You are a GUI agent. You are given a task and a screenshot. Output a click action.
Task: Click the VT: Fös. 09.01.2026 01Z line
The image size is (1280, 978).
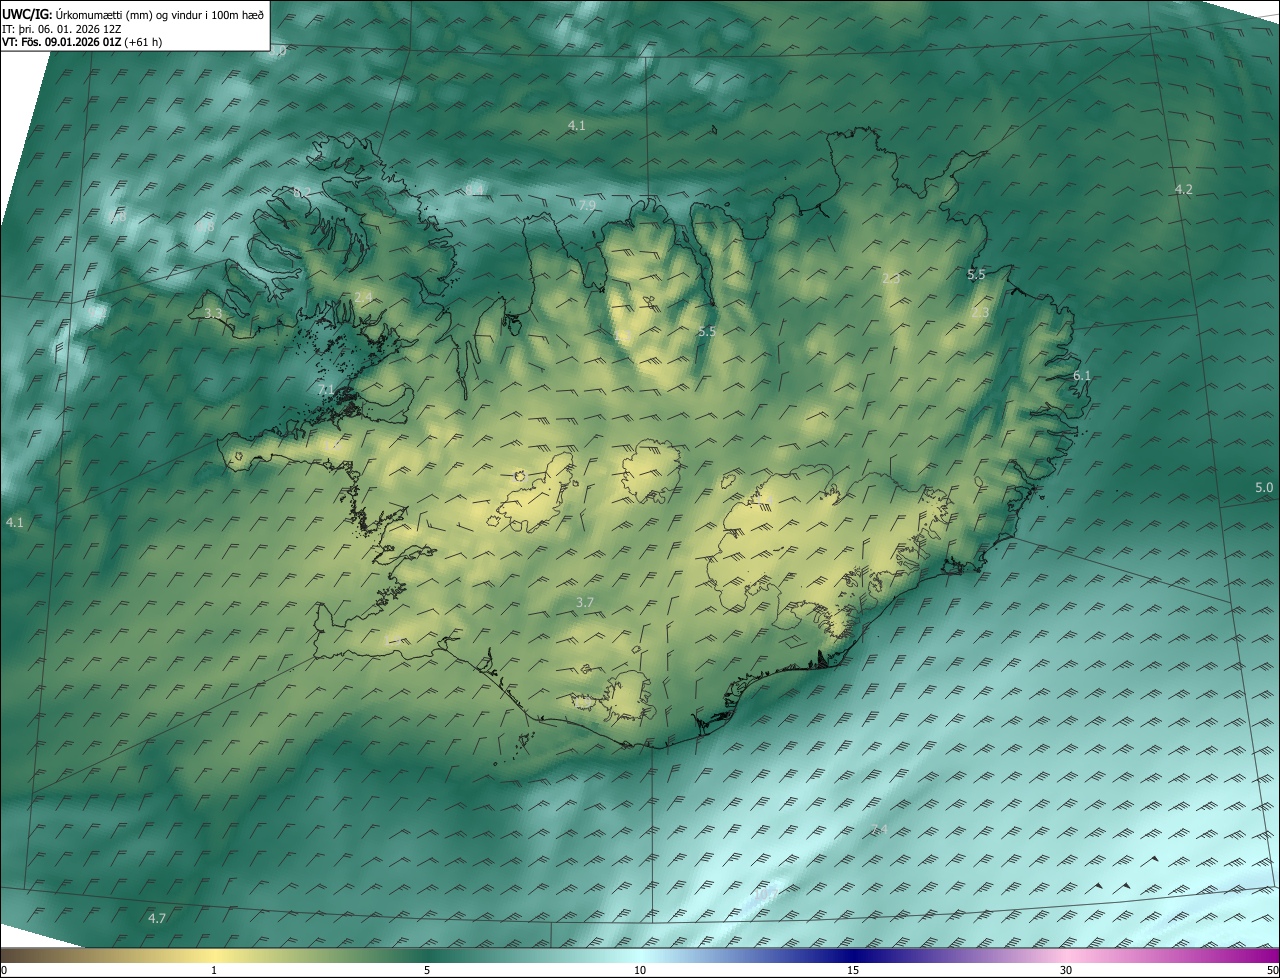(x=82, y=42)
